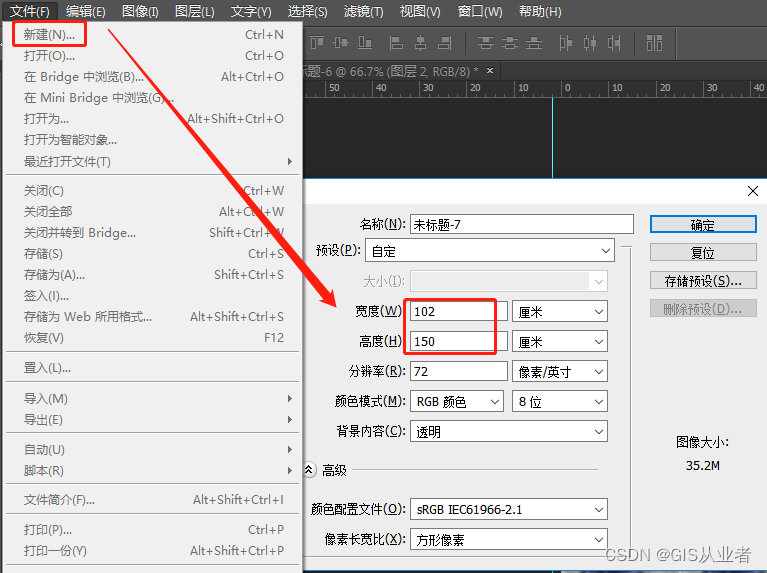
Task: Click the Distribute Right Edges icon
Action: 614,43
